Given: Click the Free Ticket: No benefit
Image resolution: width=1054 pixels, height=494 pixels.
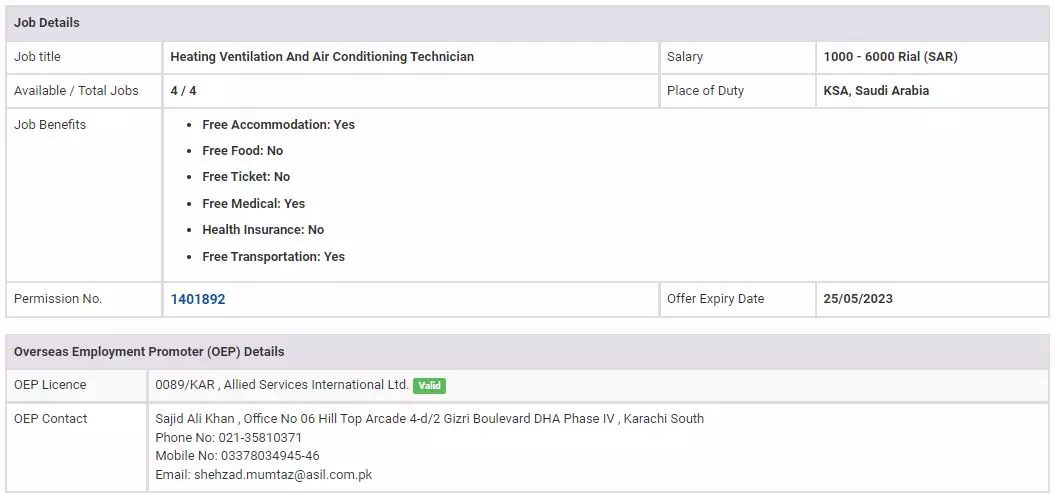Looking at the screenshot, I should tap(246, 177).
